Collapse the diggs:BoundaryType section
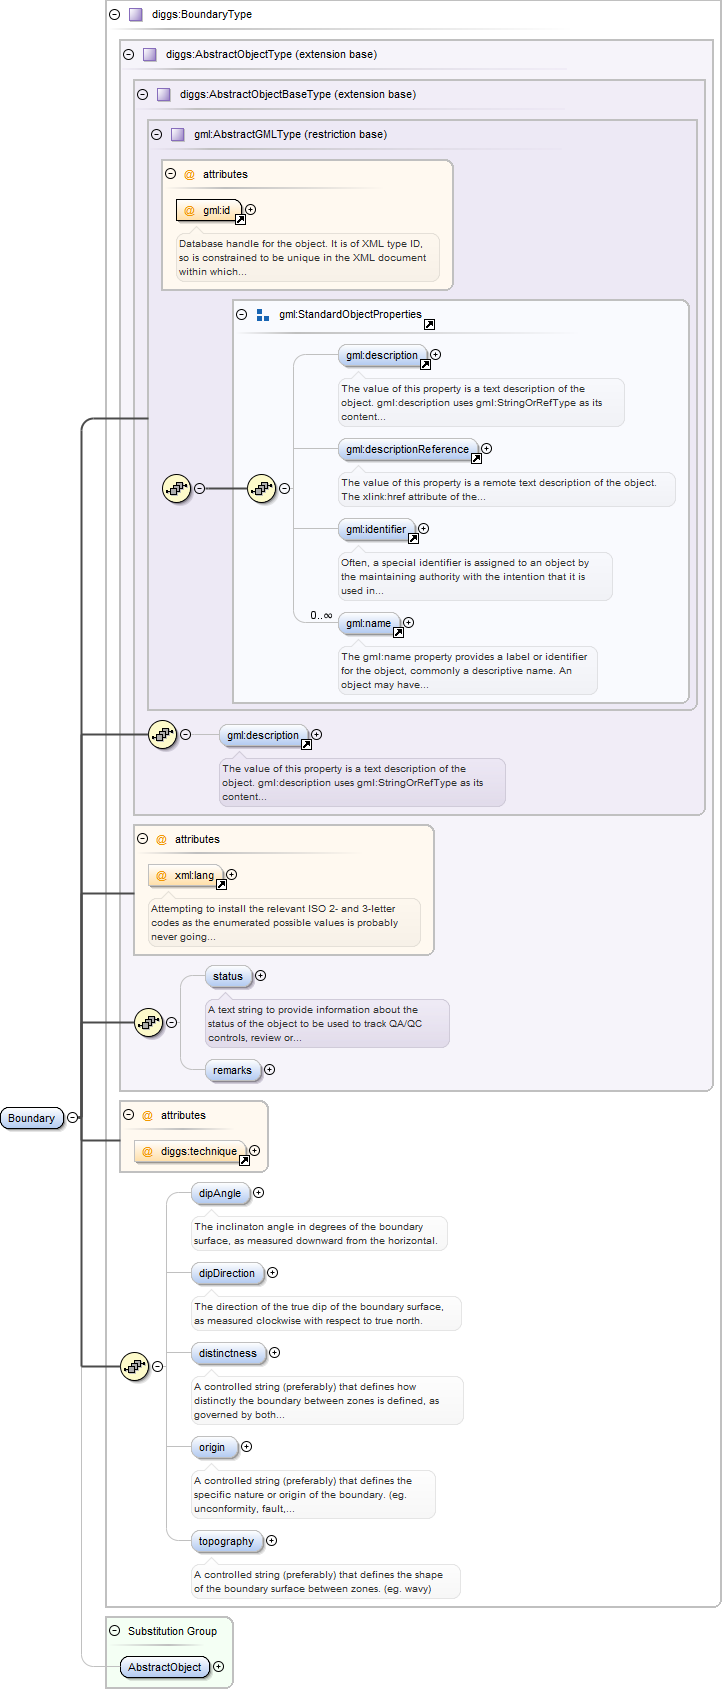This screenshot has height=1690, width=723. (114, 15)
